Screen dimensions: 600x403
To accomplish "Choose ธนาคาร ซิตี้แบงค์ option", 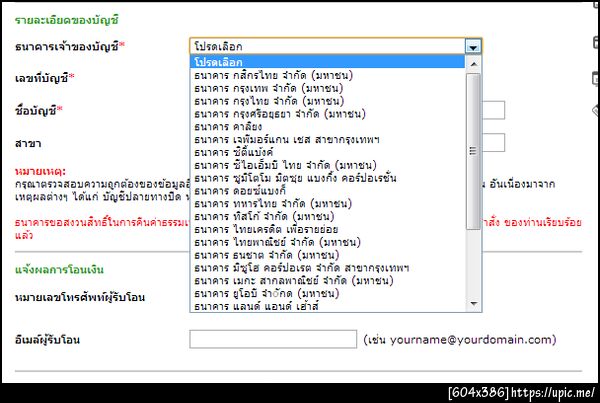I will click(x=328, y=152).
